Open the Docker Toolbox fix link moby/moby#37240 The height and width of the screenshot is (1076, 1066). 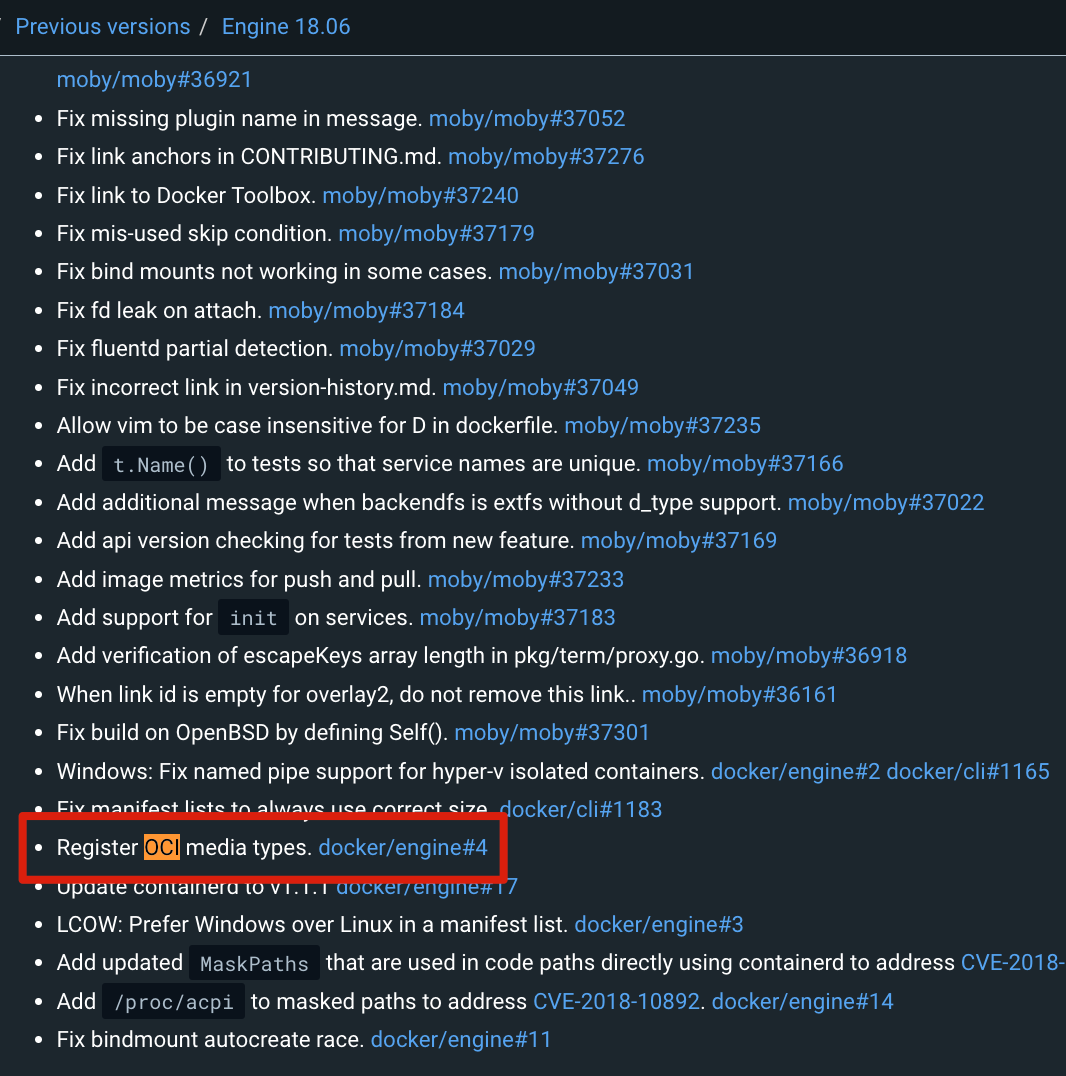tap(420, 195)
